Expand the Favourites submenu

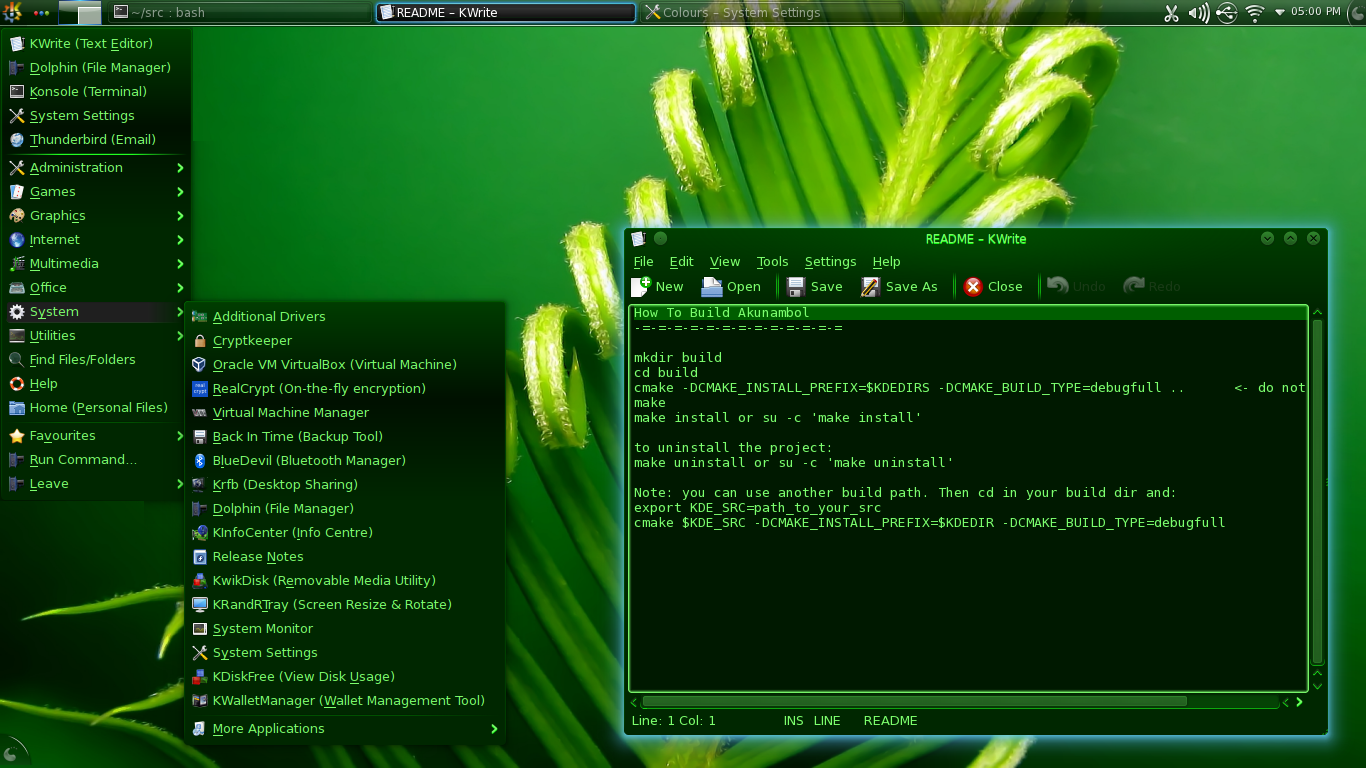pos(97,435)
